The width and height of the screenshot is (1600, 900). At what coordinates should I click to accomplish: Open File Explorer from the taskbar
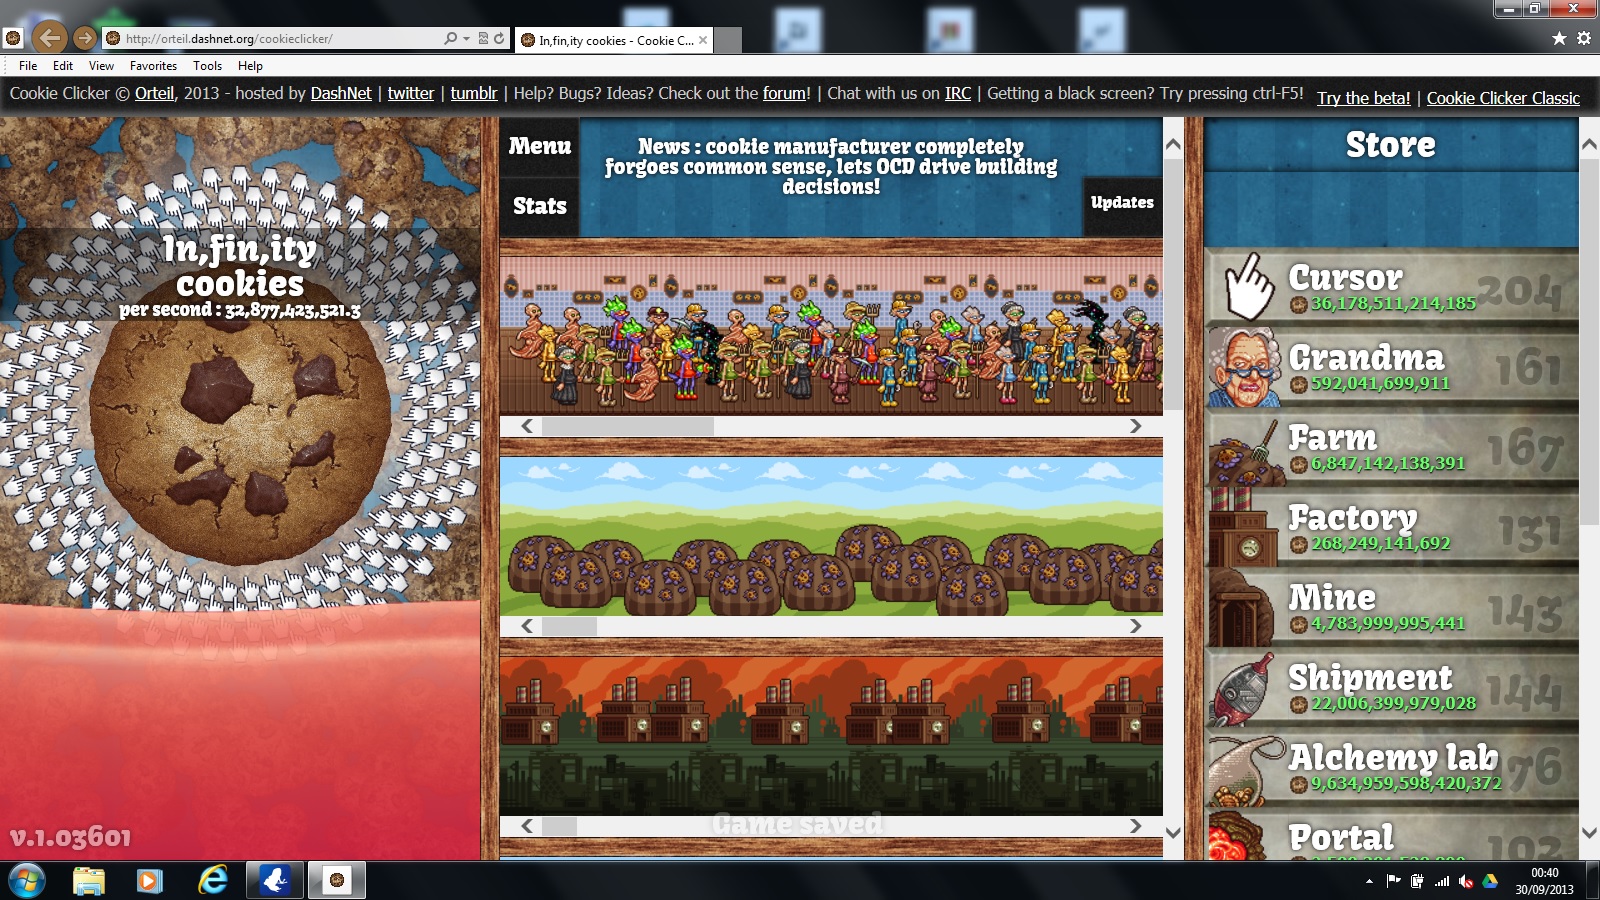coord(89,880)
